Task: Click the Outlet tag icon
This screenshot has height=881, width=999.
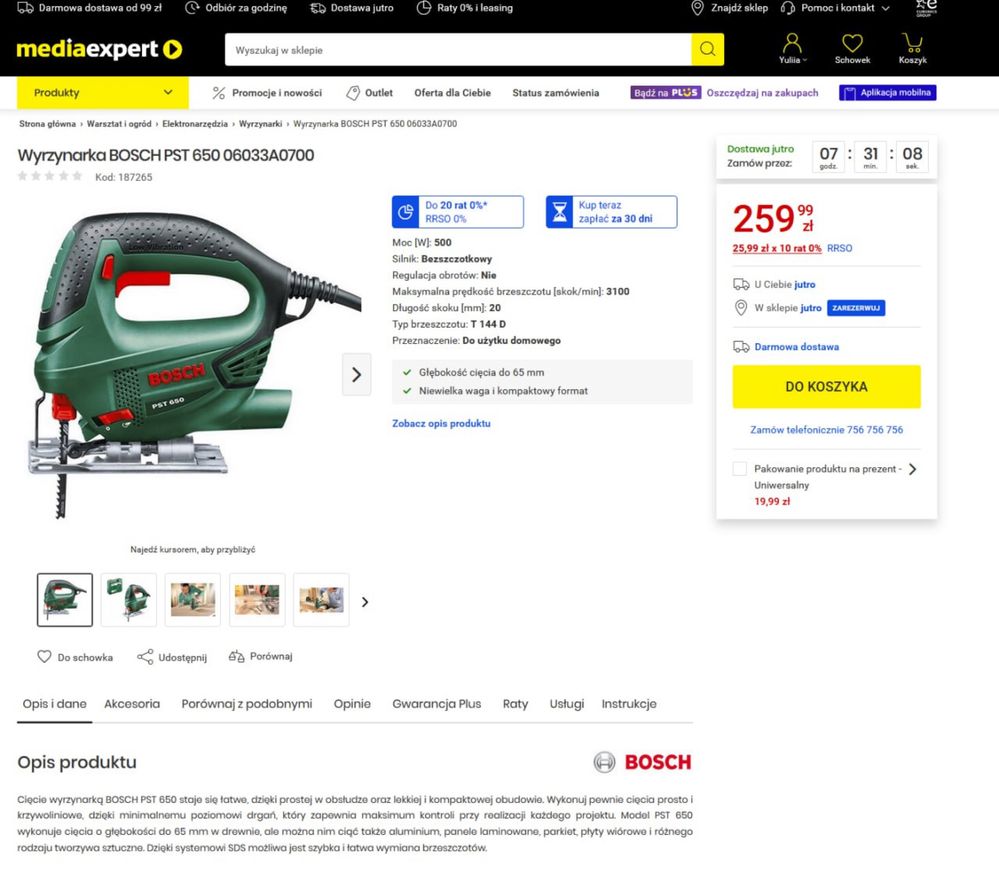Action: click(352, 93)
